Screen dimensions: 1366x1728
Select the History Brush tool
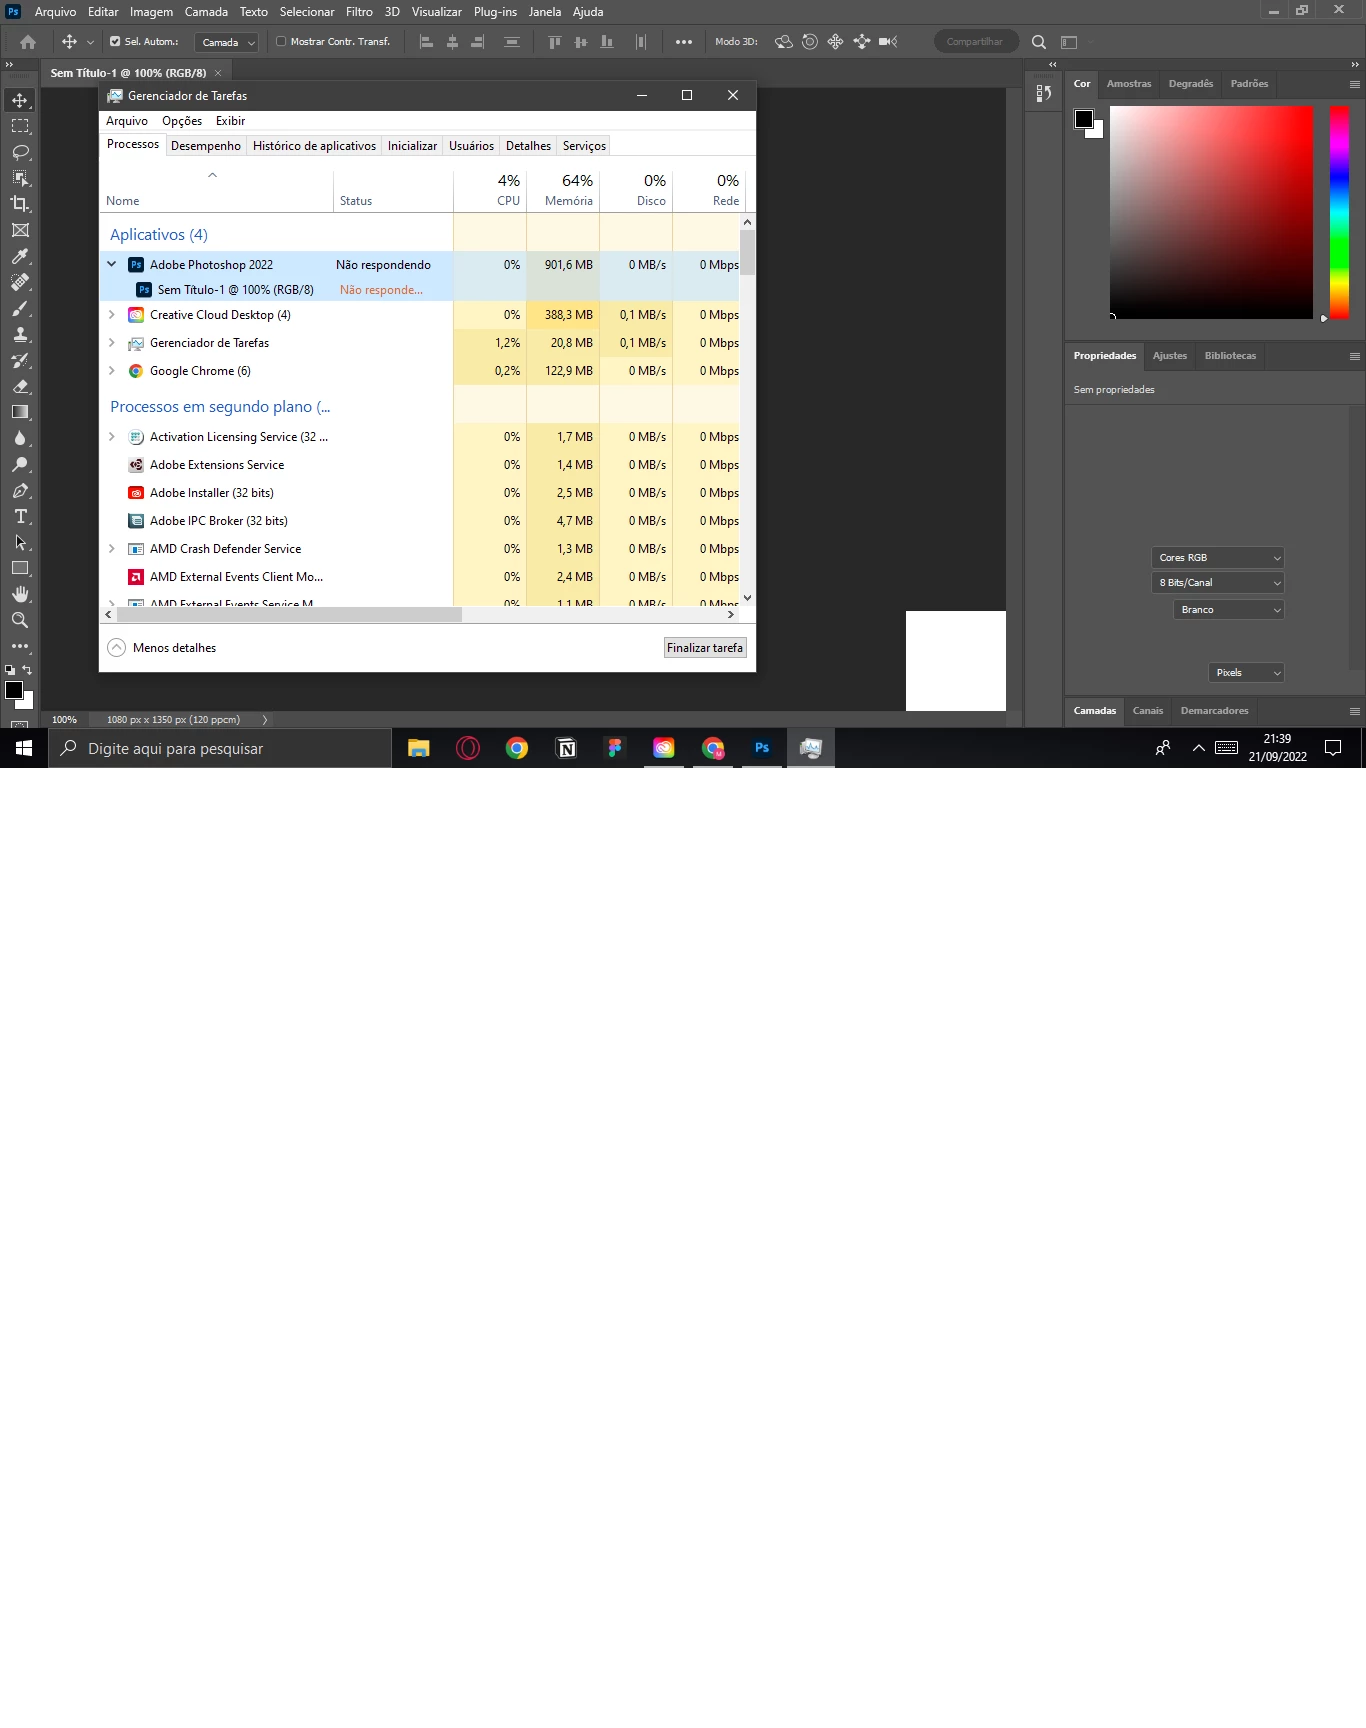(20, 360)
